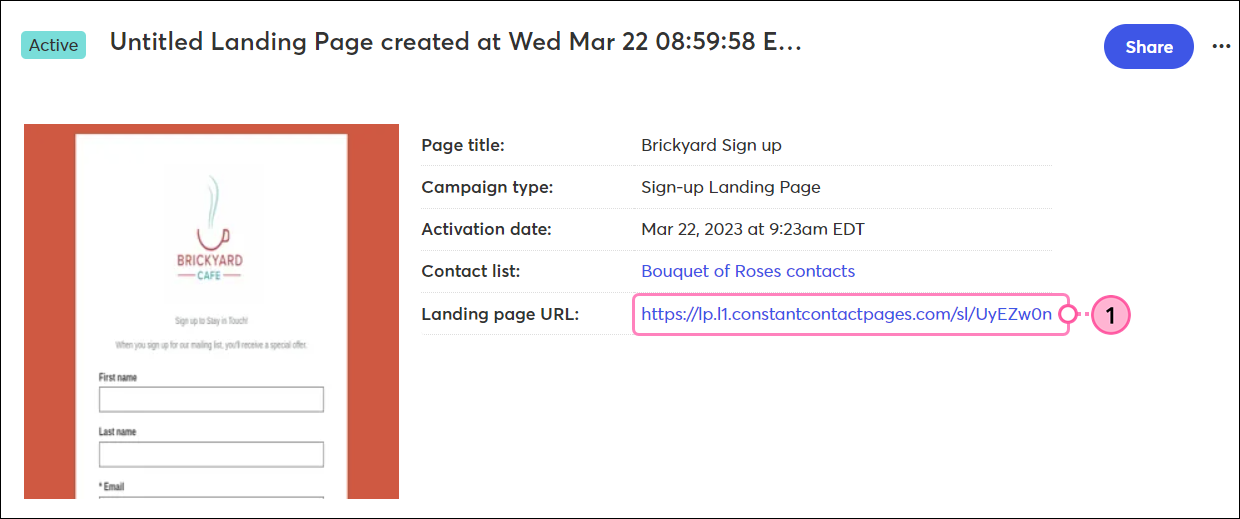Open the constantcontactpages landing page URL

pyautogui.click(x=846, y=314)
